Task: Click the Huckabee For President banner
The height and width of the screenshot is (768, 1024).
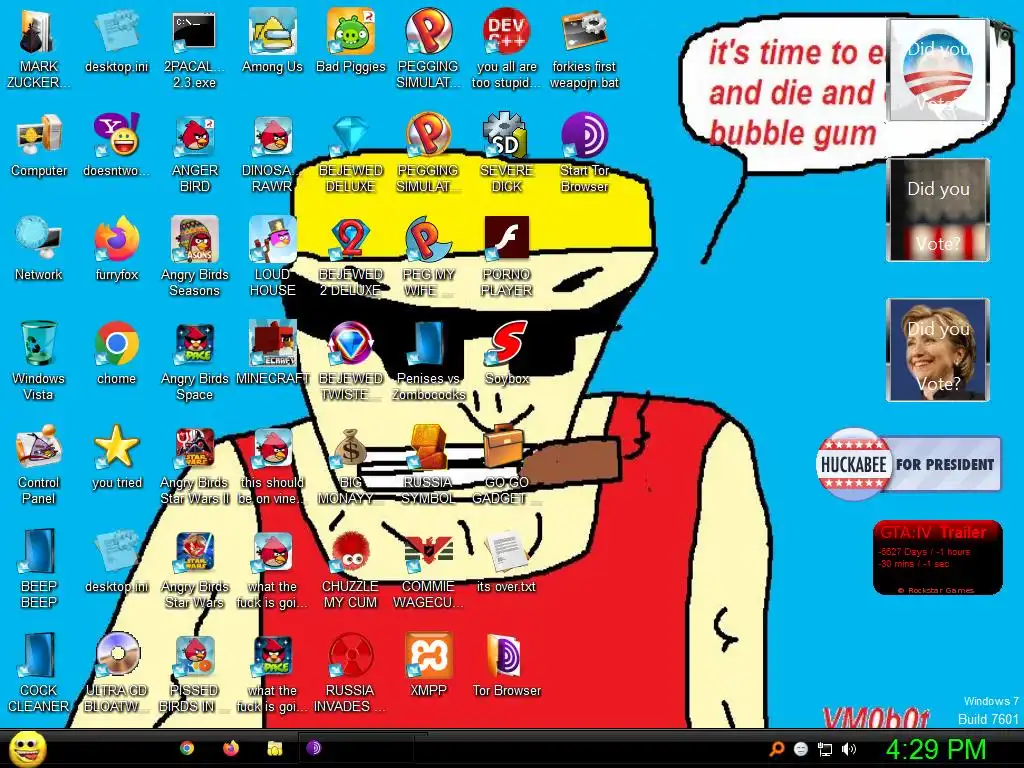Action: tap(908, 464)
